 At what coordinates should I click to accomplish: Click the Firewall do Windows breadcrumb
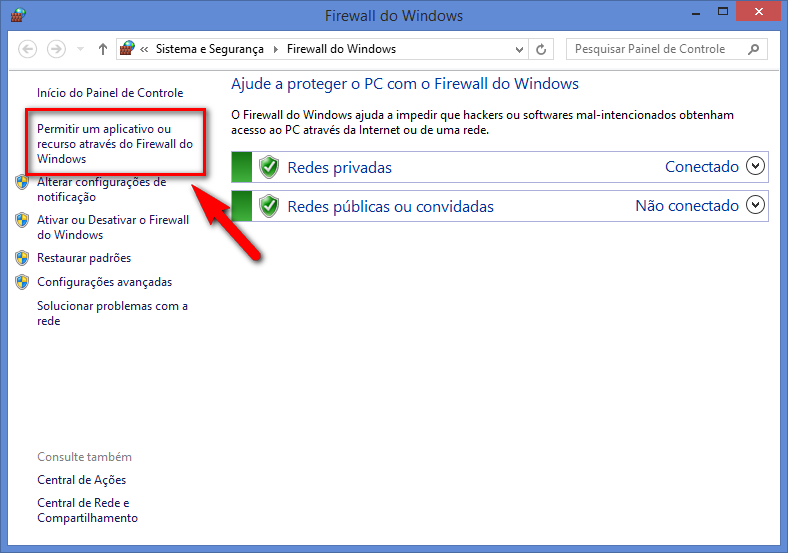click(x=341, y=49)
